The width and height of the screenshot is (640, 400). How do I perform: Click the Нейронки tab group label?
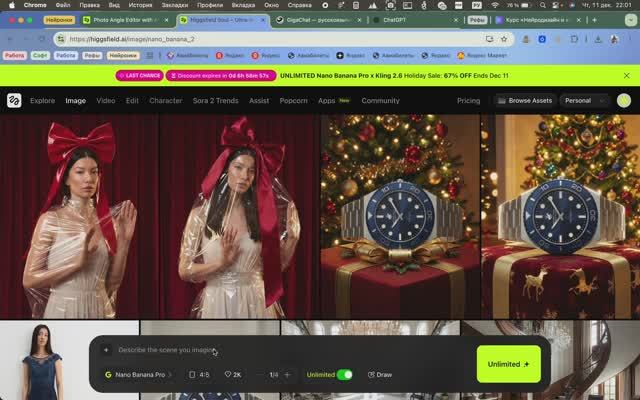59,20
